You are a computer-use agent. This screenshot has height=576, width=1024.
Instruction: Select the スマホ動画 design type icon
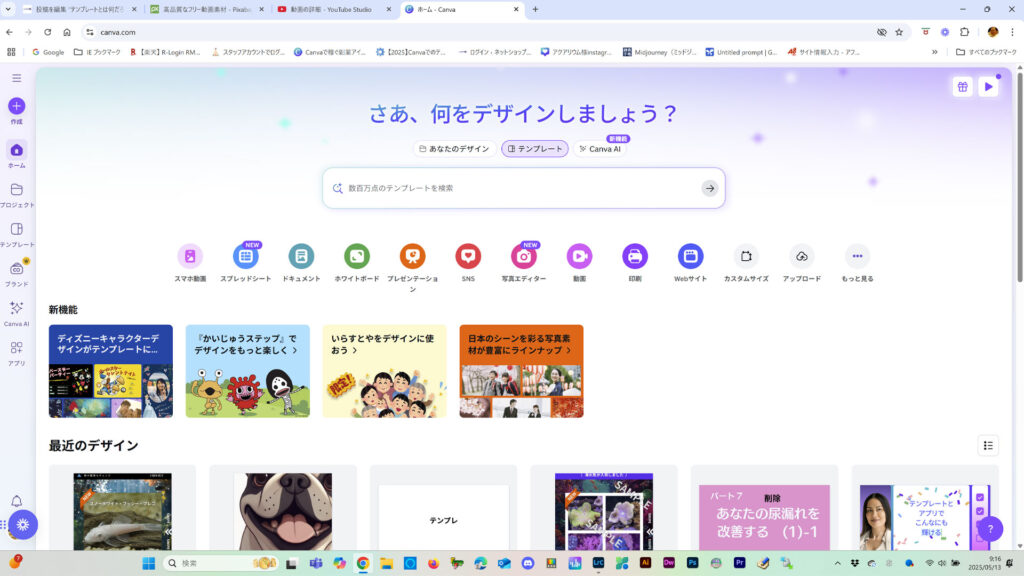coord(190,256)
